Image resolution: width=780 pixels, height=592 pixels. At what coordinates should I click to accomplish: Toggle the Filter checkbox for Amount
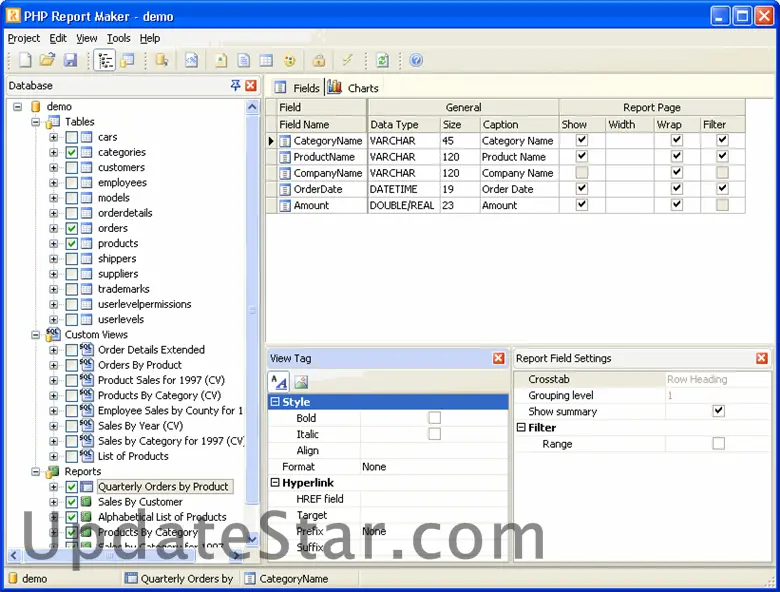coord(722,205)
